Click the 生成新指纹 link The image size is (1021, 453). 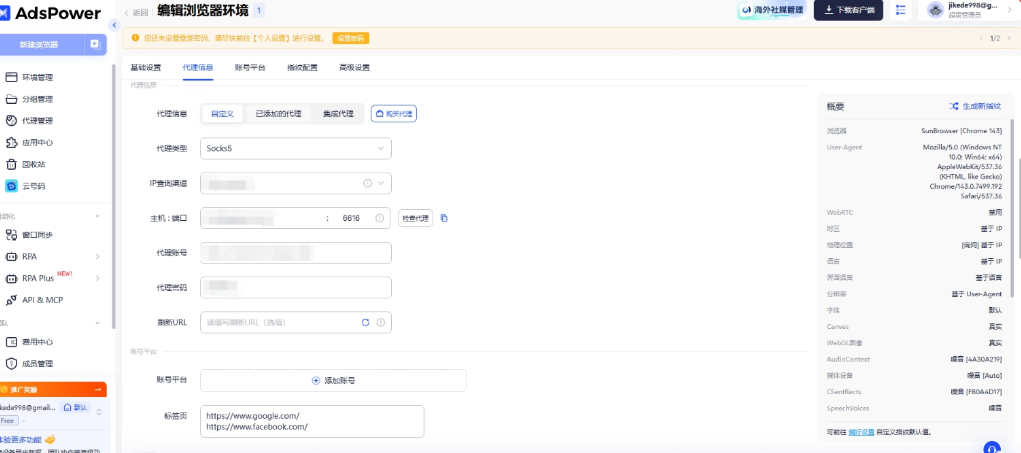tap(981, 106)
